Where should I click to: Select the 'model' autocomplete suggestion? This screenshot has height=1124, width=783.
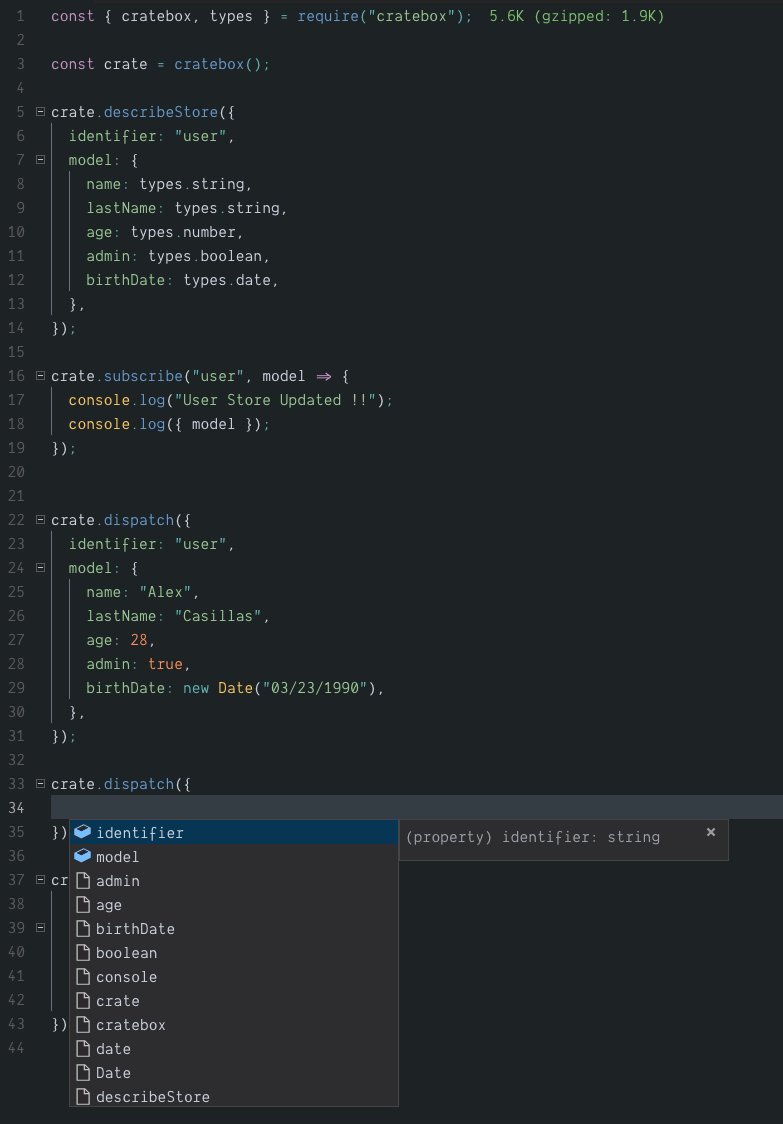pos(234,857)
